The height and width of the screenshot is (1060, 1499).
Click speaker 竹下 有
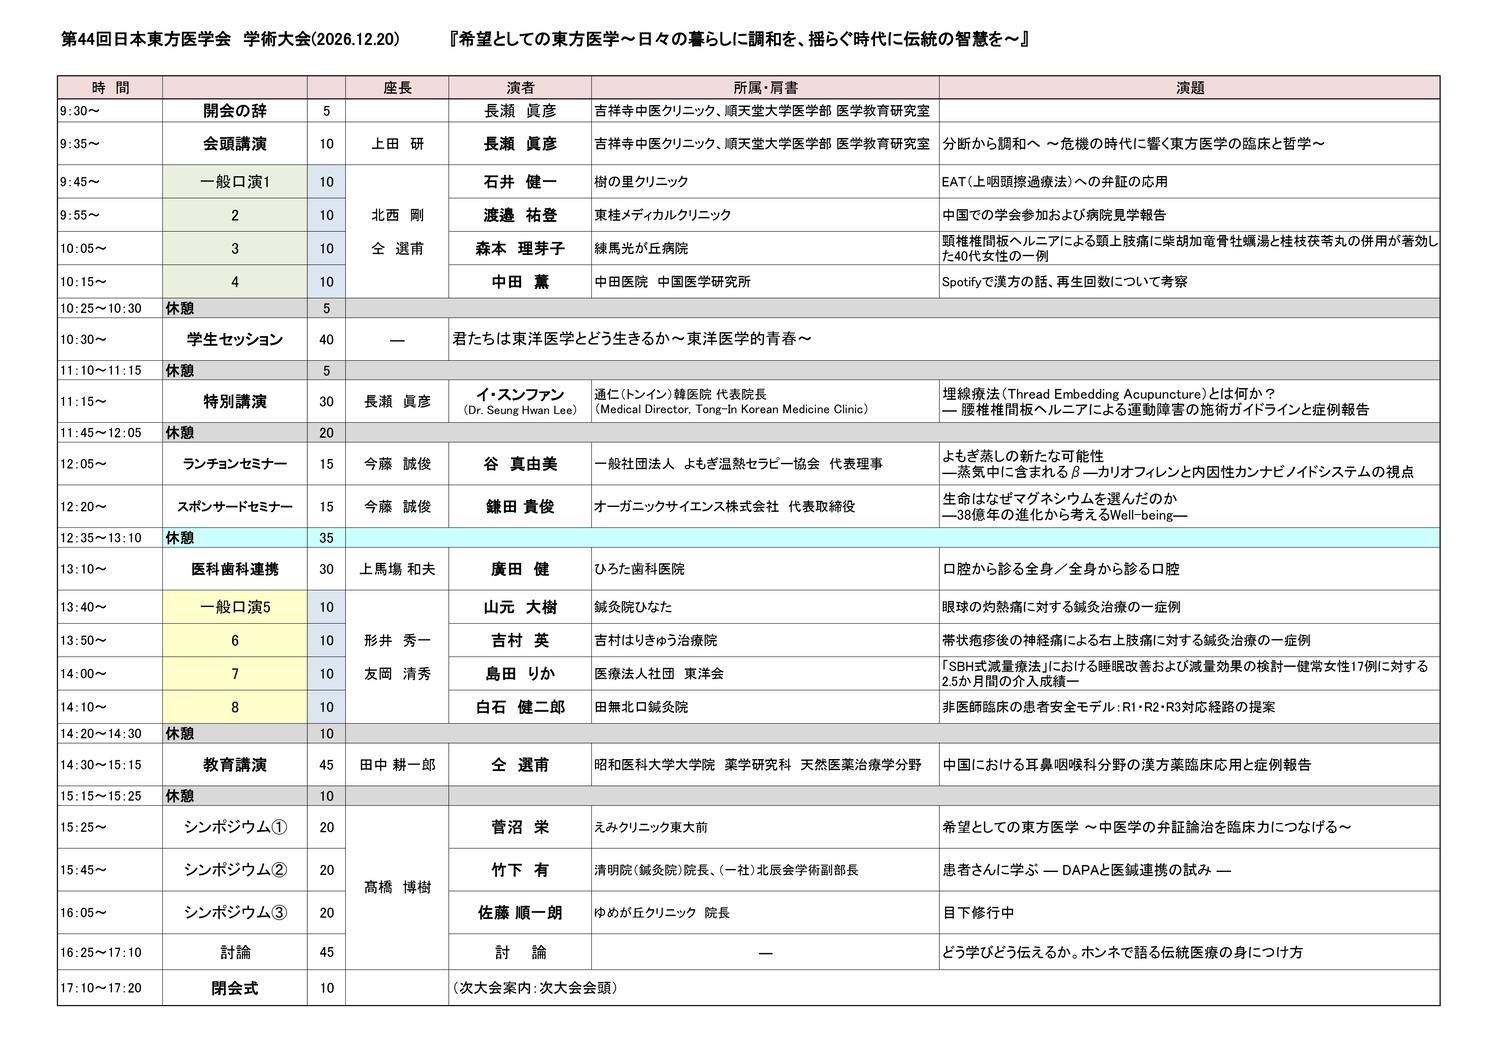(x=520, y=870)
